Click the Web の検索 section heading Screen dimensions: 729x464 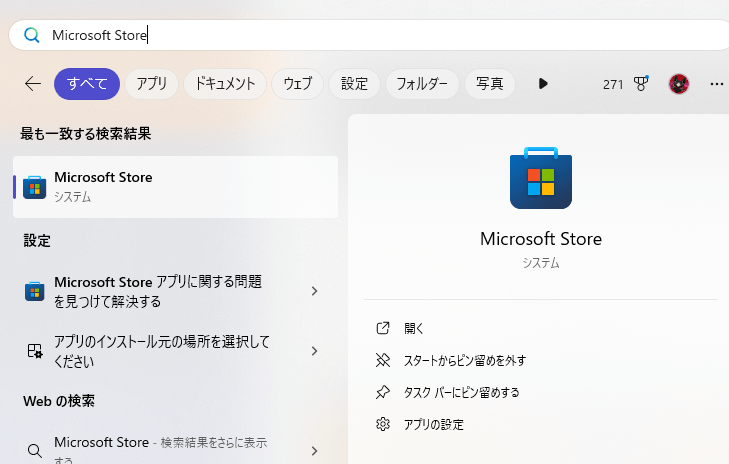point(59,401)
